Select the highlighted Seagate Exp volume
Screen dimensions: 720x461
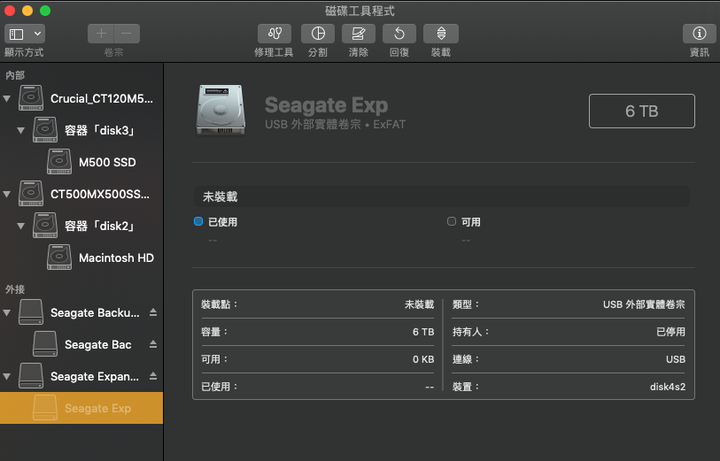click(x=81, y=408)
